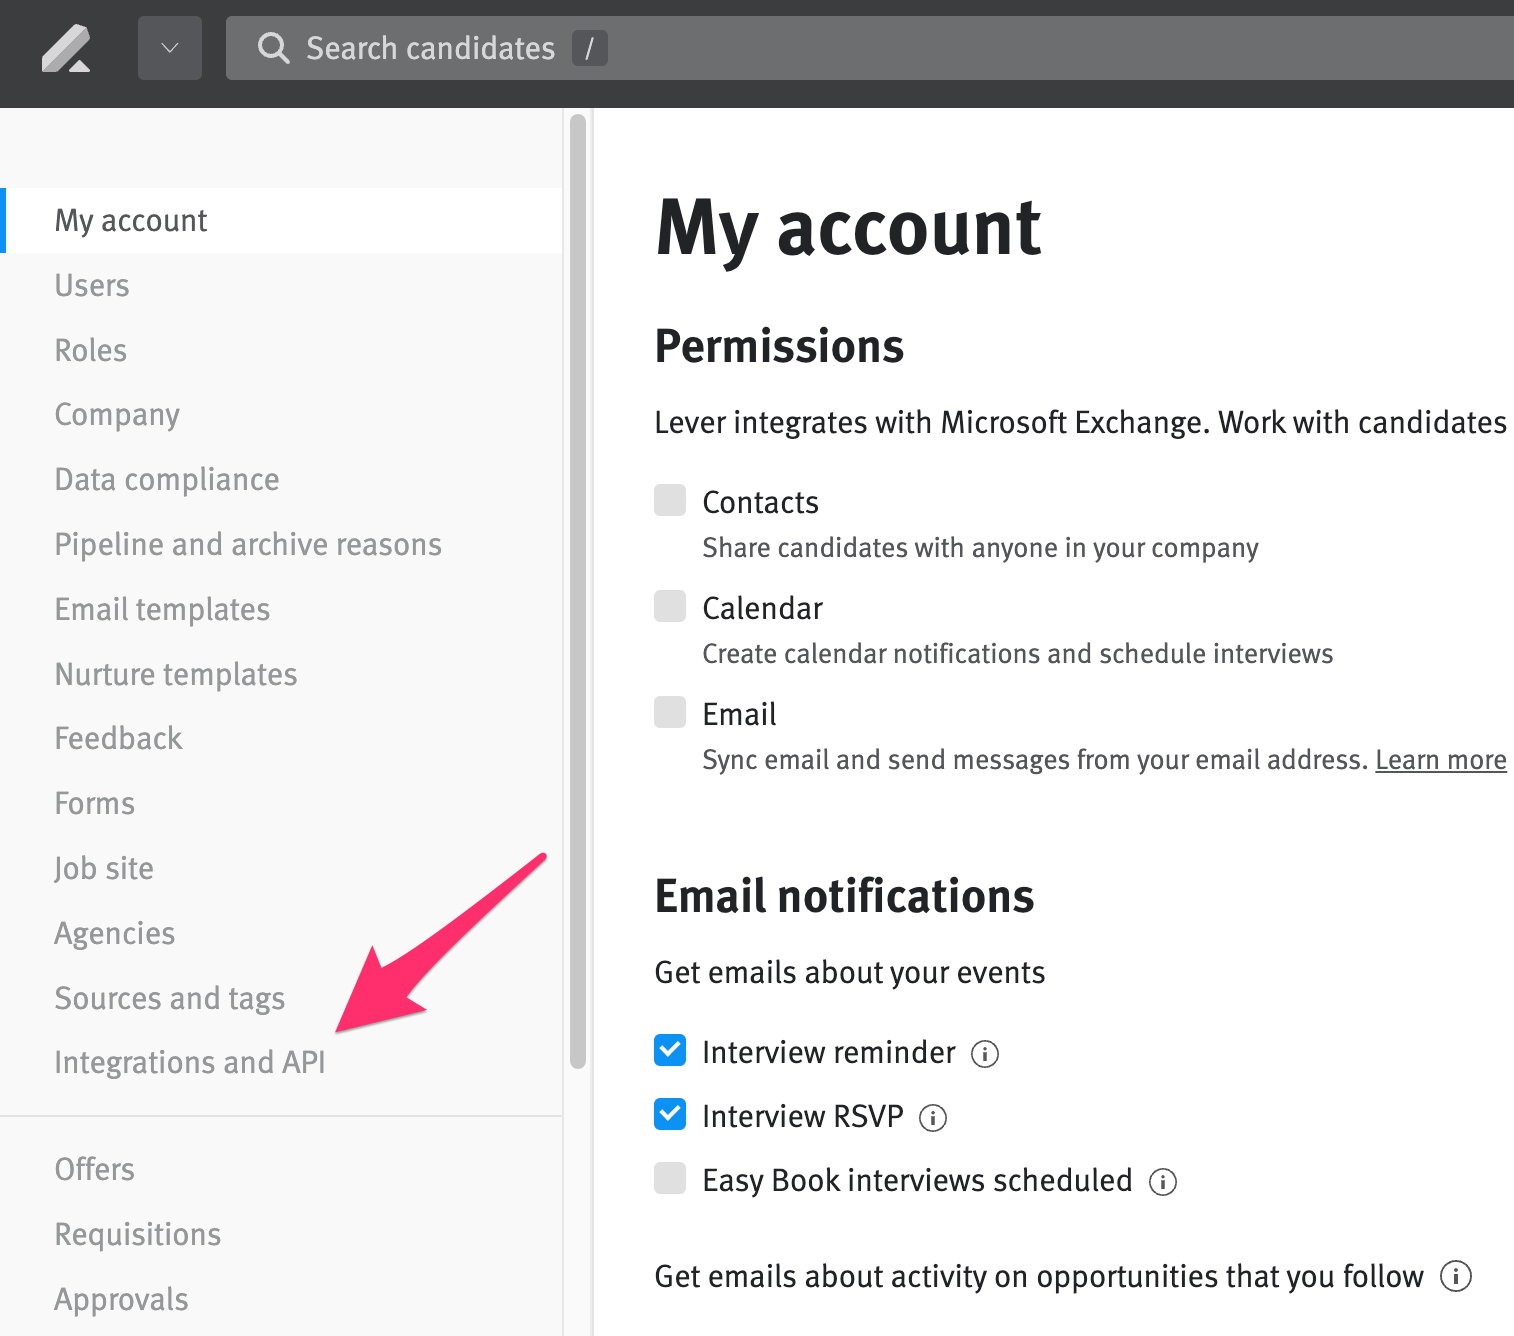
Task: Show info for Easy Book interviews scheduled
Action: click(1163, 1182)
